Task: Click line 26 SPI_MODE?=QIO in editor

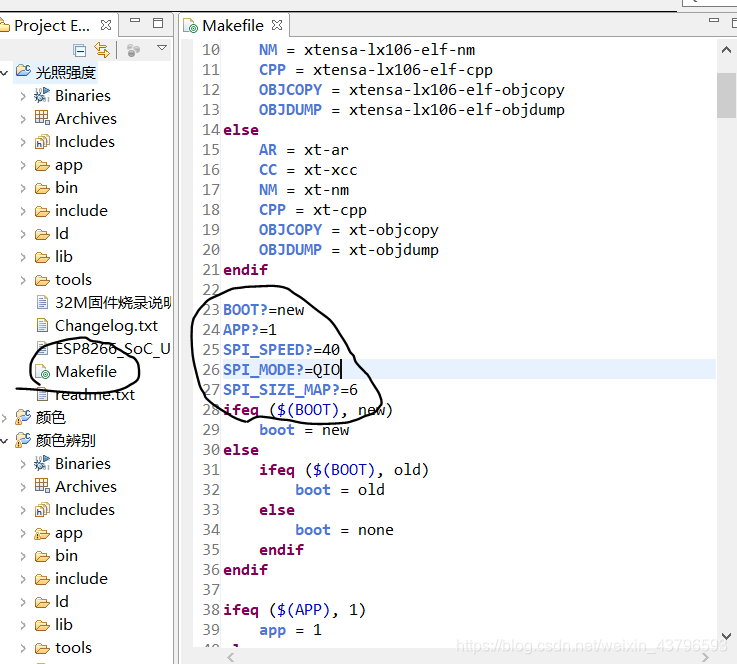Action: (x=281, y=370)
